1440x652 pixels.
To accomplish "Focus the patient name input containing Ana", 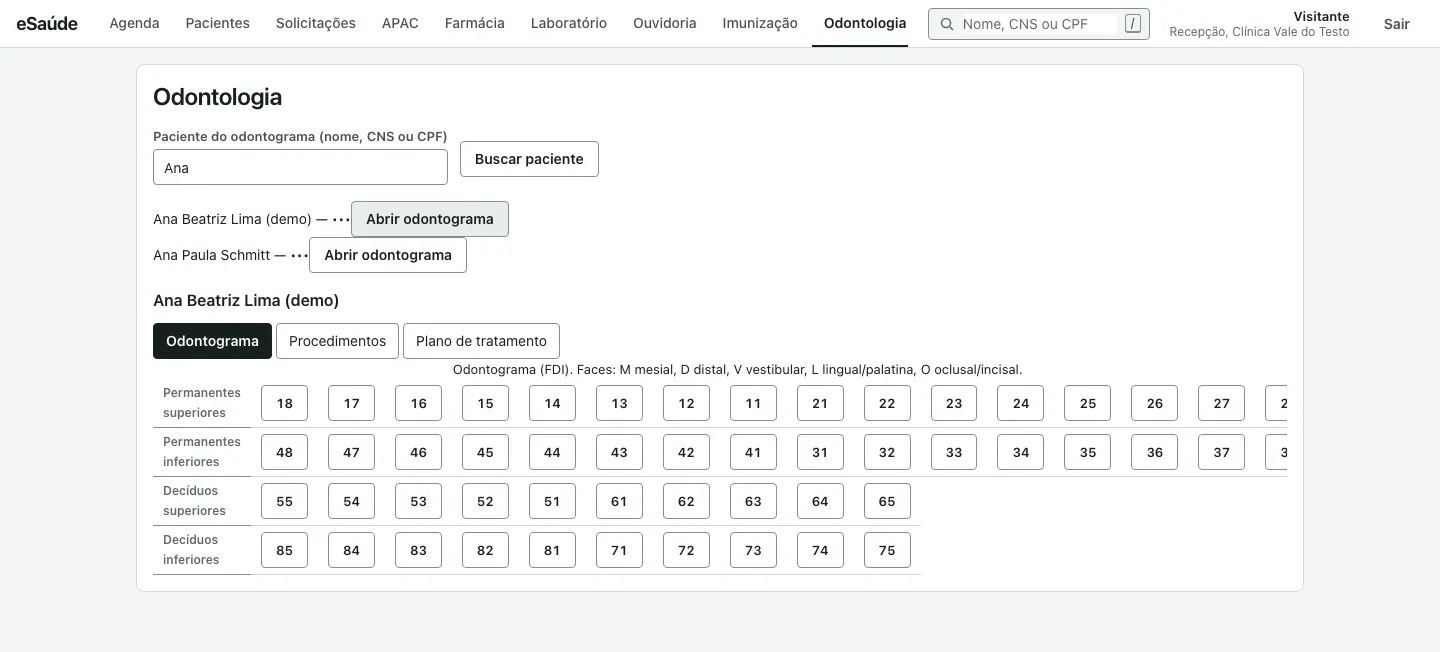I will (300, 168).
